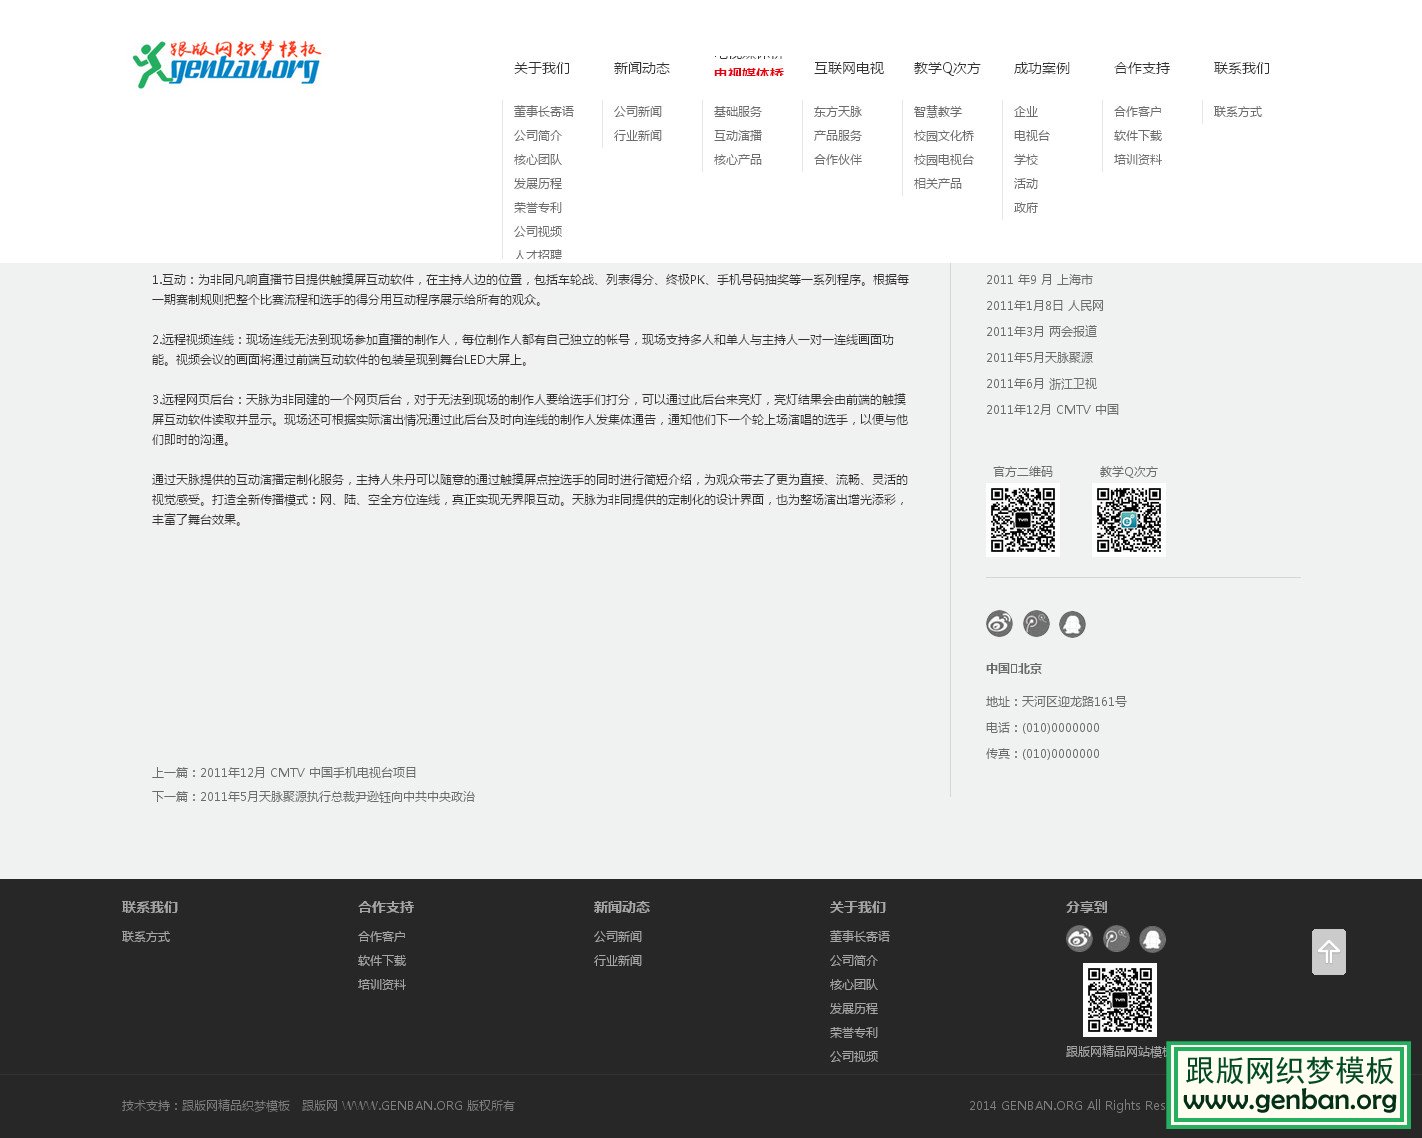The width and height of the screenshot is (1422, 1138).
Task: Click the back-to-top arrow button
Action: click(1329, 952)
